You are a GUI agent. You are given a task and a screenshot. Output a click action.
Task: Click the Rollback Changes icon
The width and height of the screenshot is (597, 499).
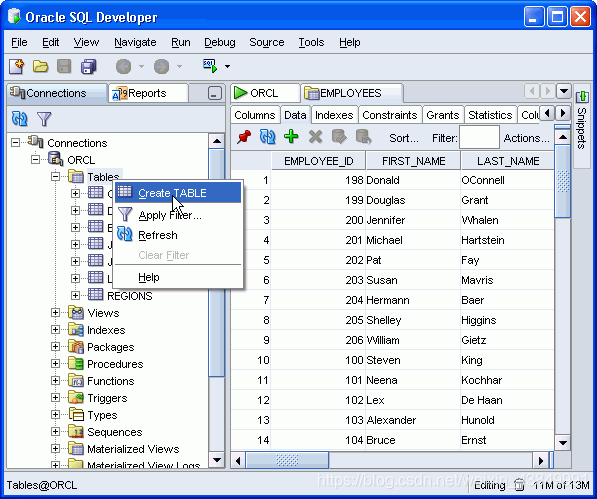pyautogui.click(x=363, y=137)
